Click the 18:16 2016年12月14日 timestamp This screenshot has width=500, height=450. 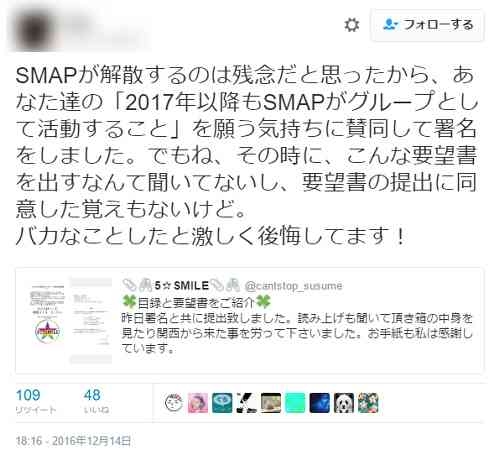pos(73,441)
